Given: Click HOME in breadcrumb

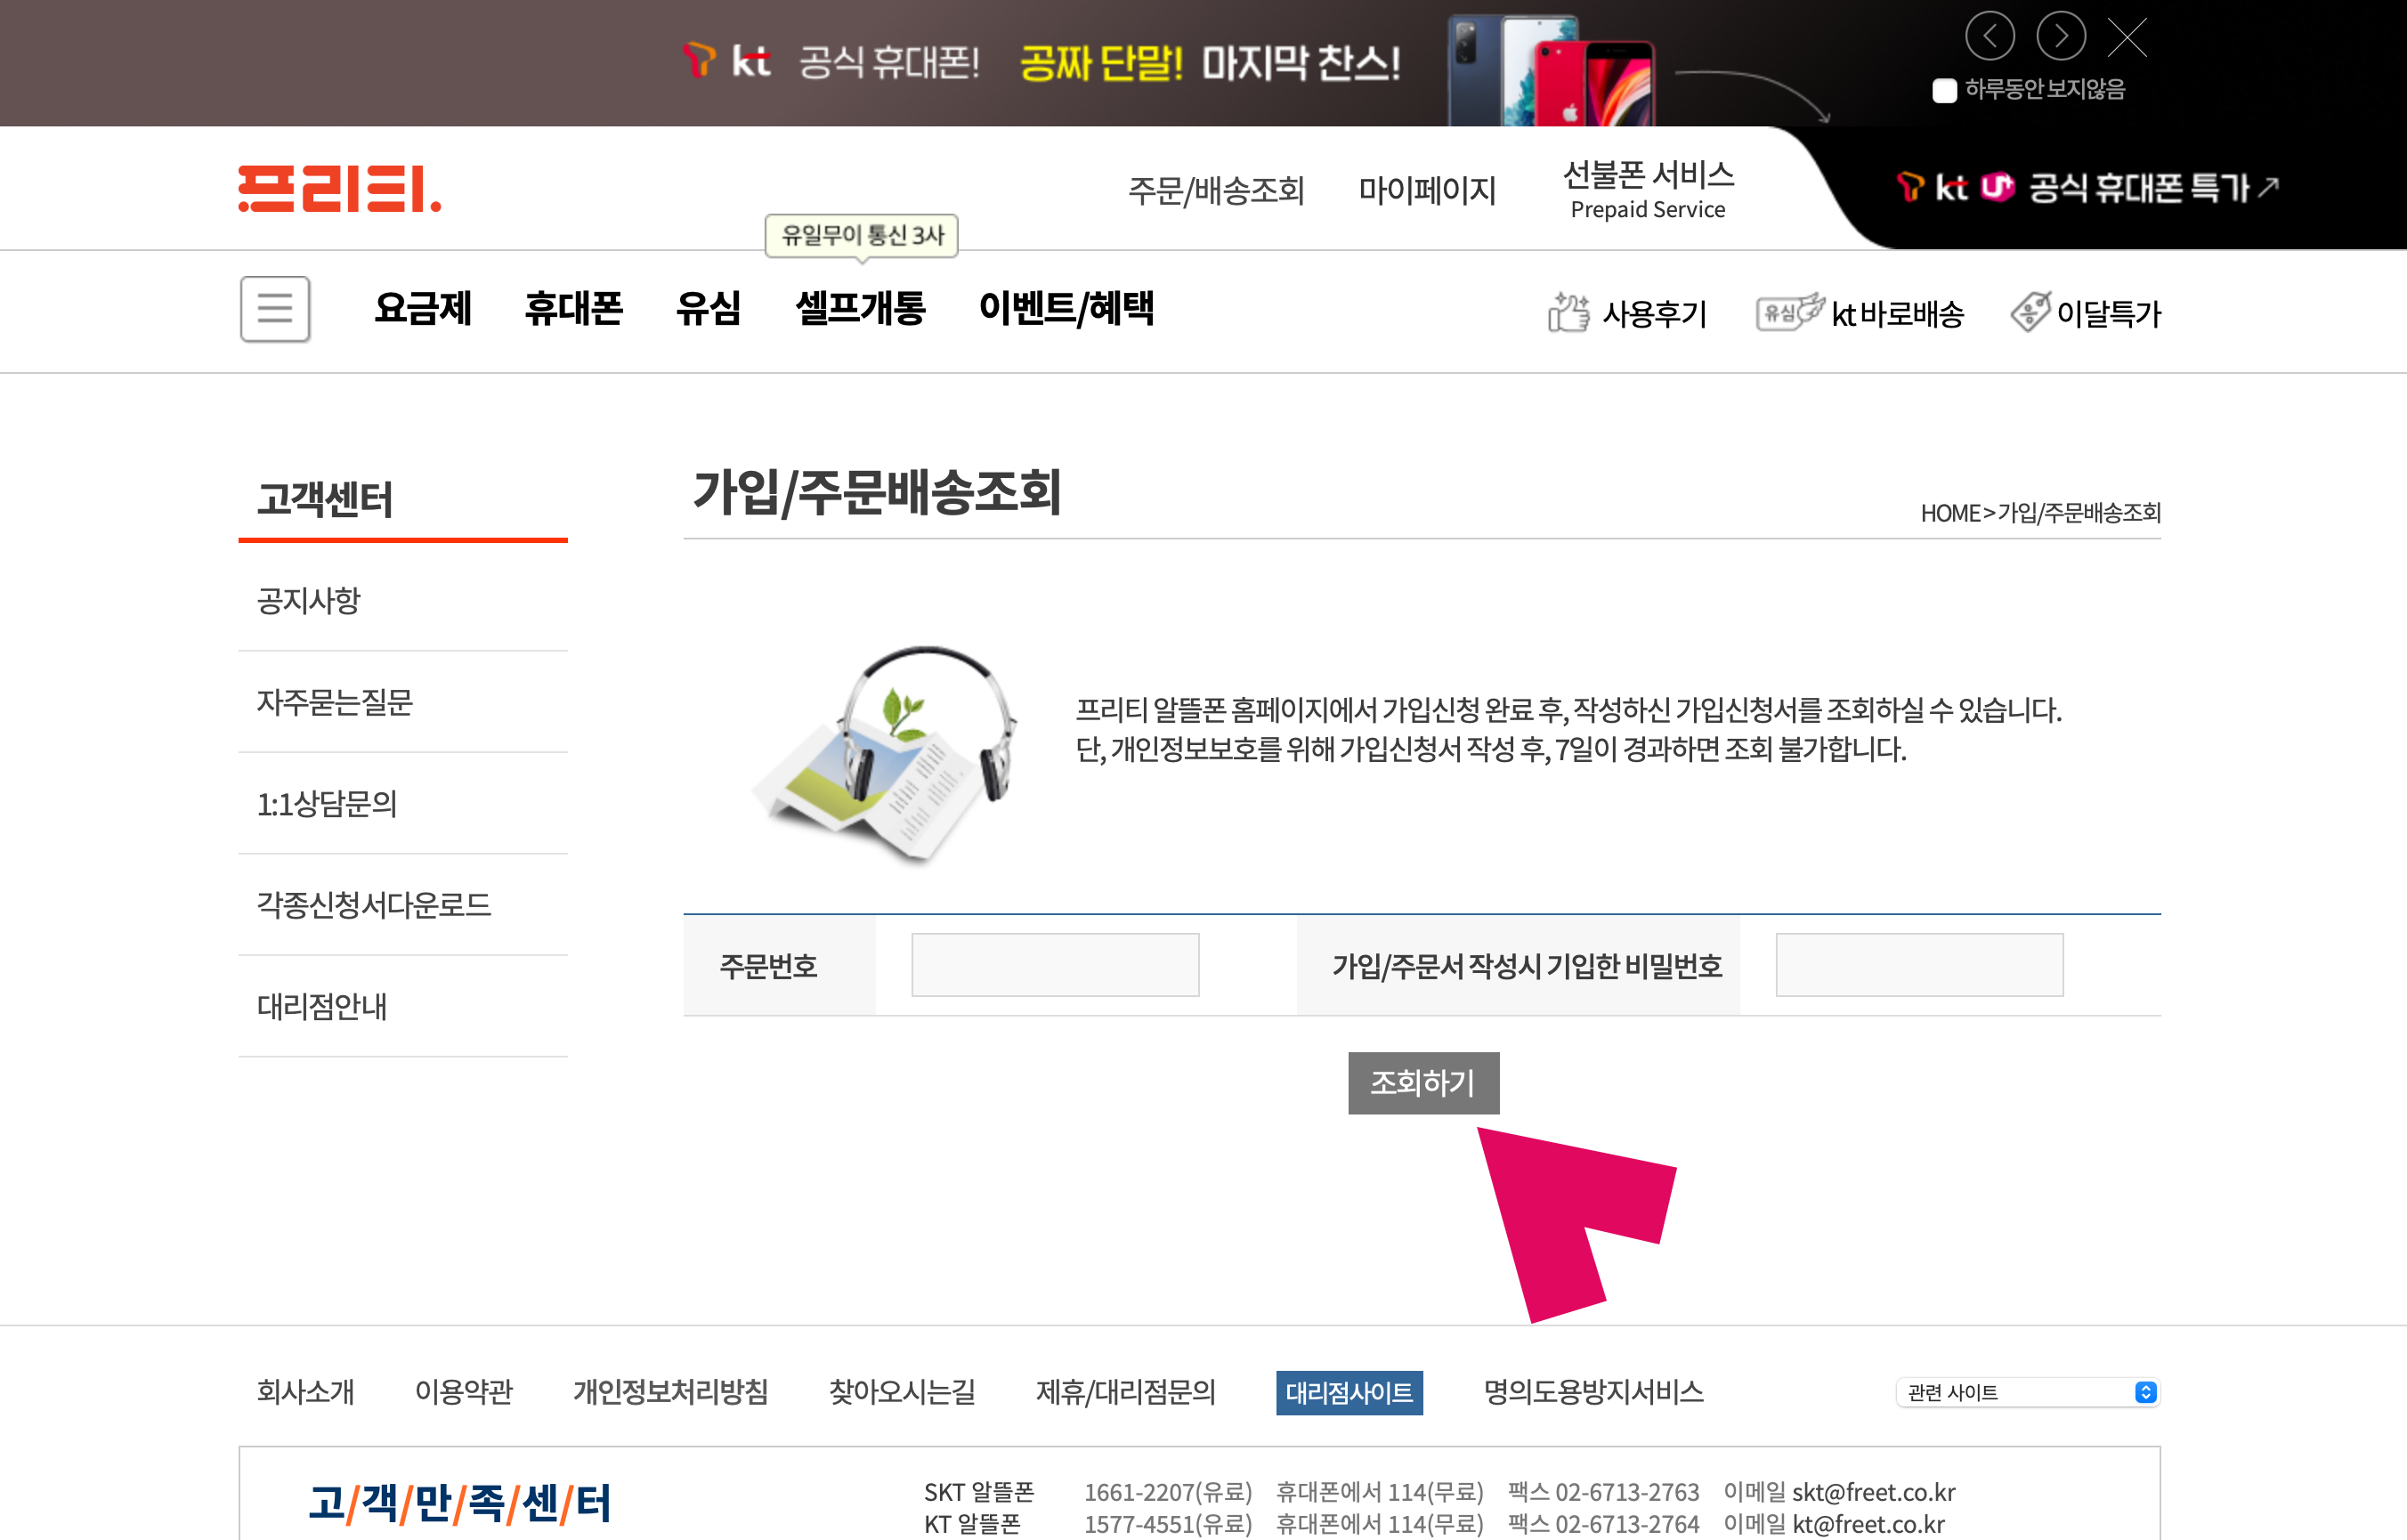Looking at the screenshot, I should [x=1949, y=513].
